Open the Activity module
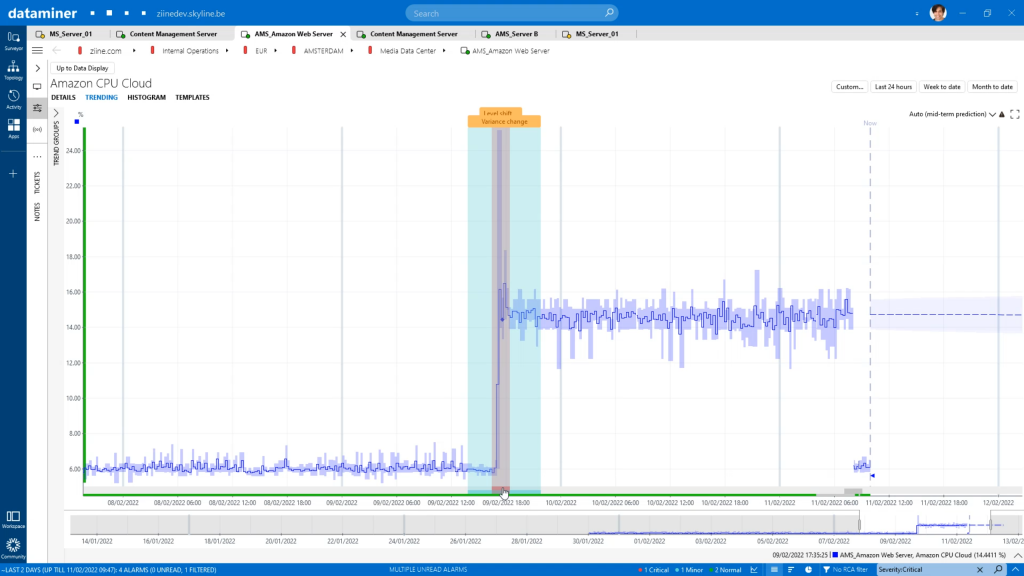The height and width of the screenshot is (576, 1024). pyautogui.click(x=13, y=99)
